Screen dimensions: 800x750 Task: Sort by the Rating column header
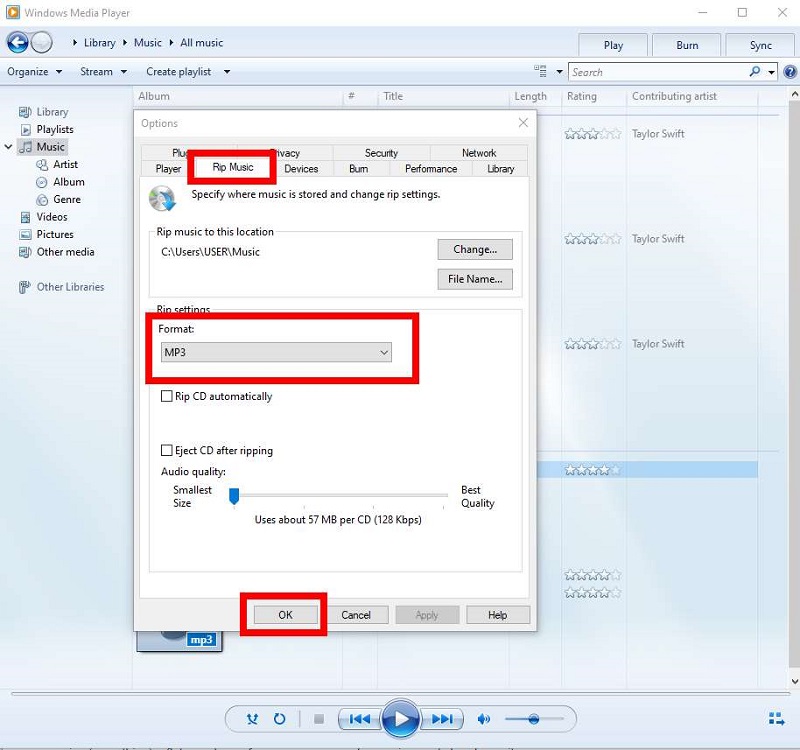tap(582, 96)
